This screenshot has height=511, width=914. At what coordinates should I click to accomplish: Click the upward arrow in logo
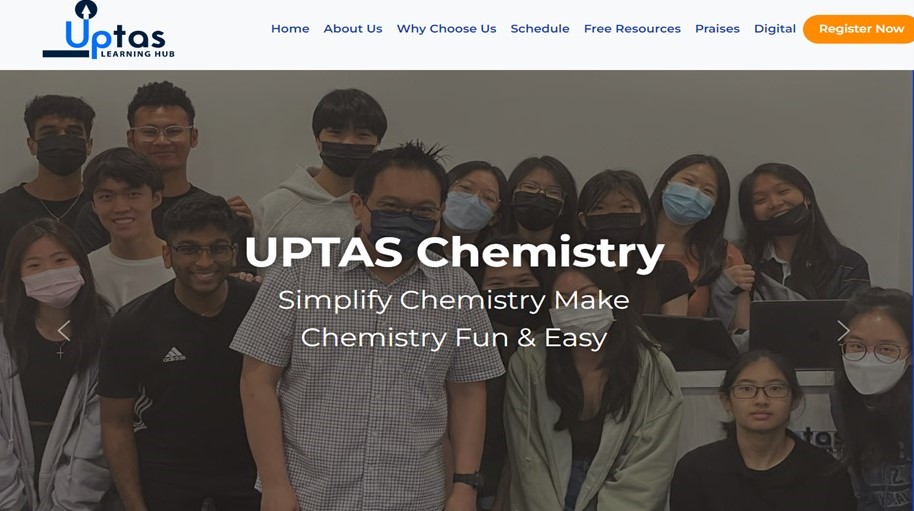point(86,10)
